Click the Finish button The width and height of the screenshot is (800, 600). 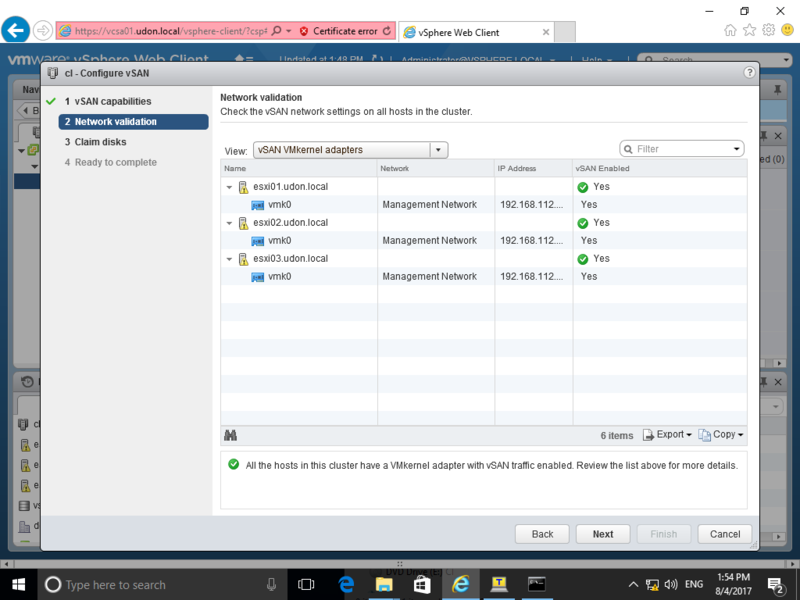point(664,534)
